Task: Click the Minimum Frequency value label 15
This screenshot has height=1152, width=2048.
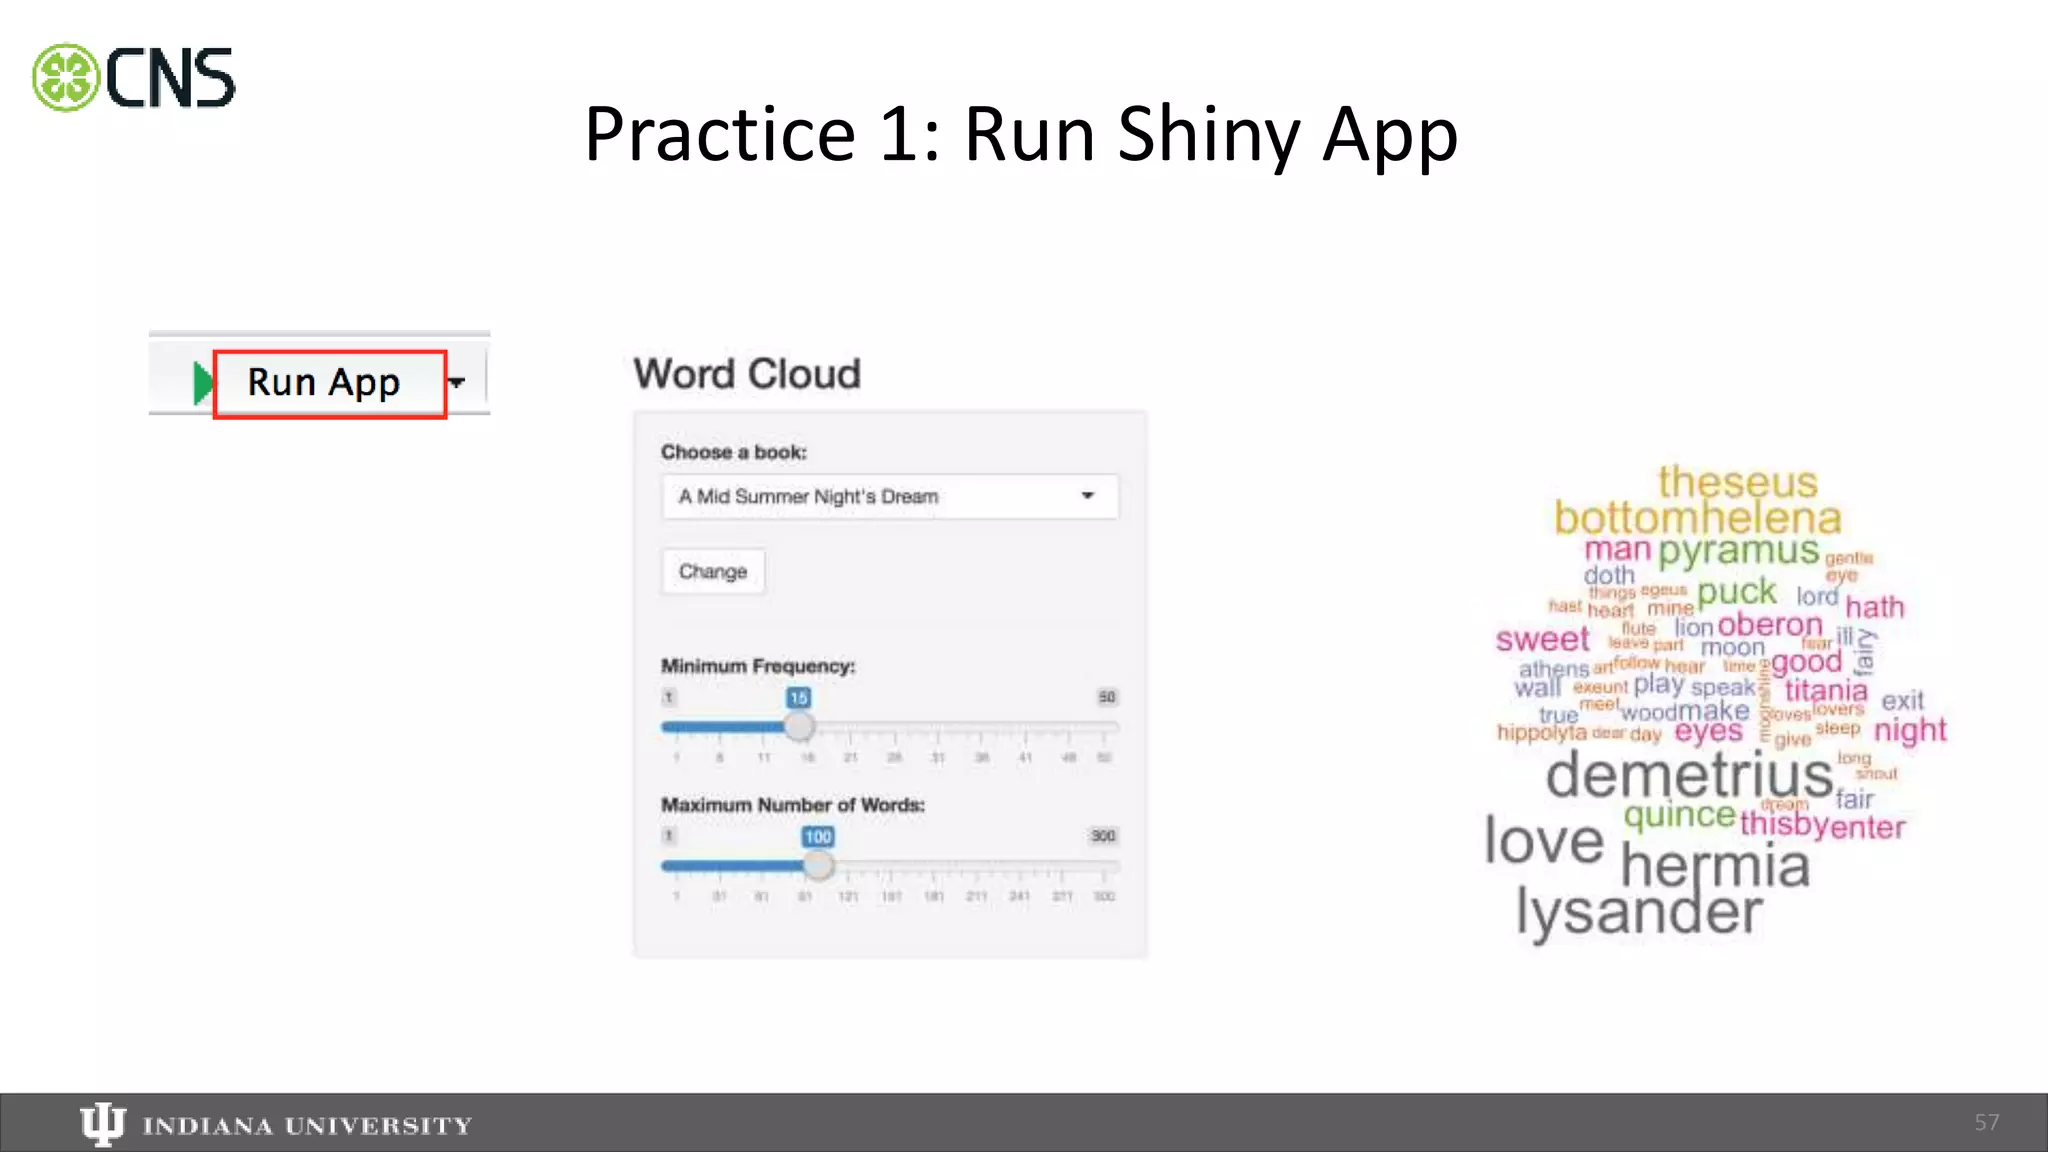Action: click(x=798, y=697)
